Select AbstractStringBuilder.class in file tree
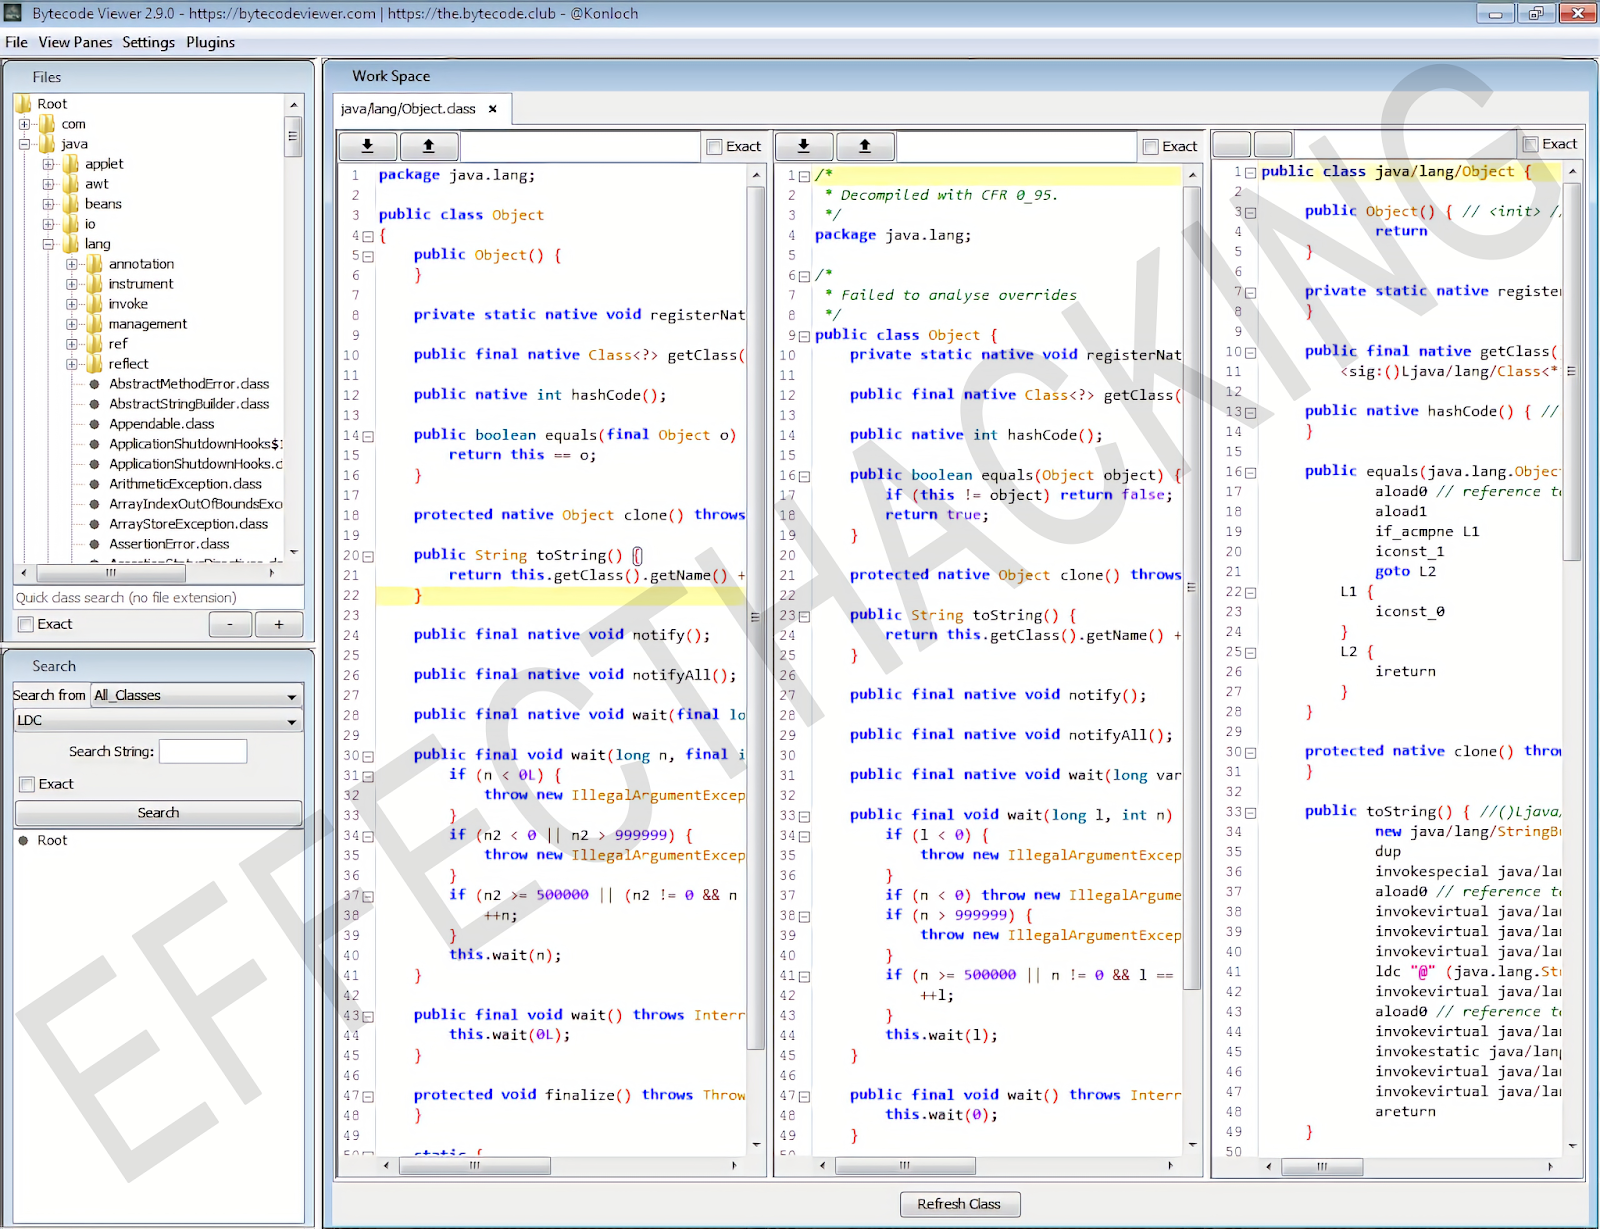The width and height of the screenshot is (1600, 1229). 189,404
